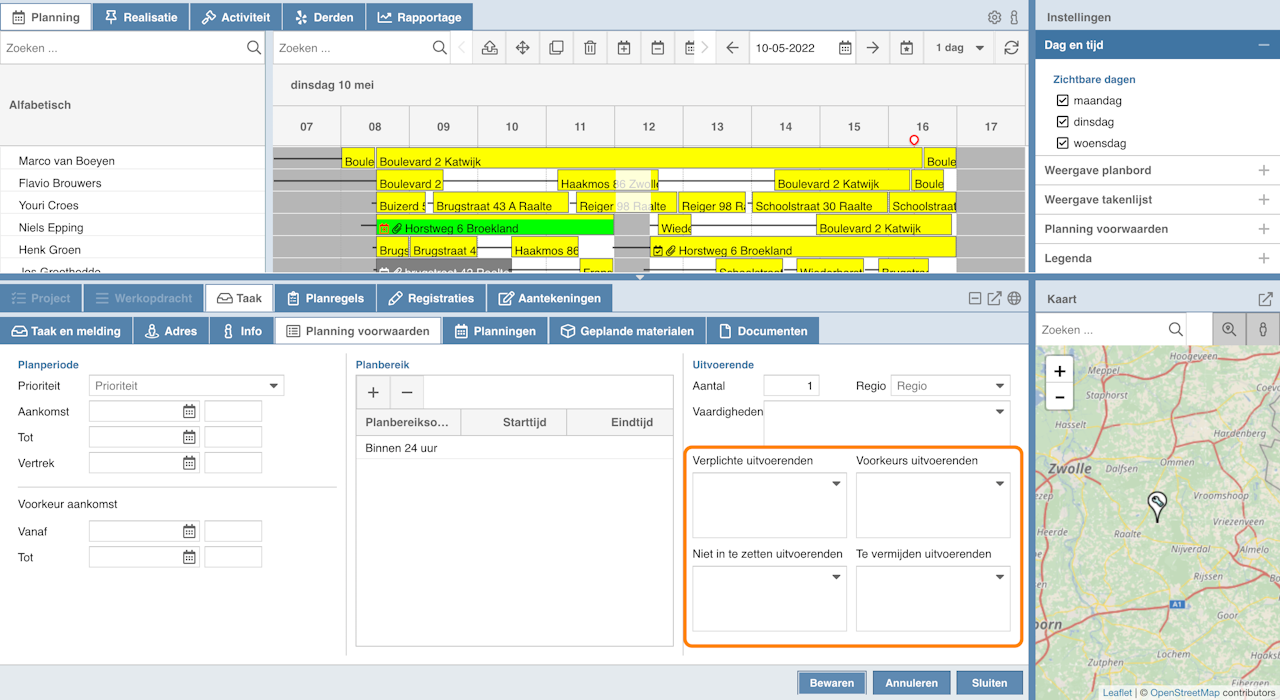
Task: Jump to today with the star calendar icon
Action: coord(906,48)
